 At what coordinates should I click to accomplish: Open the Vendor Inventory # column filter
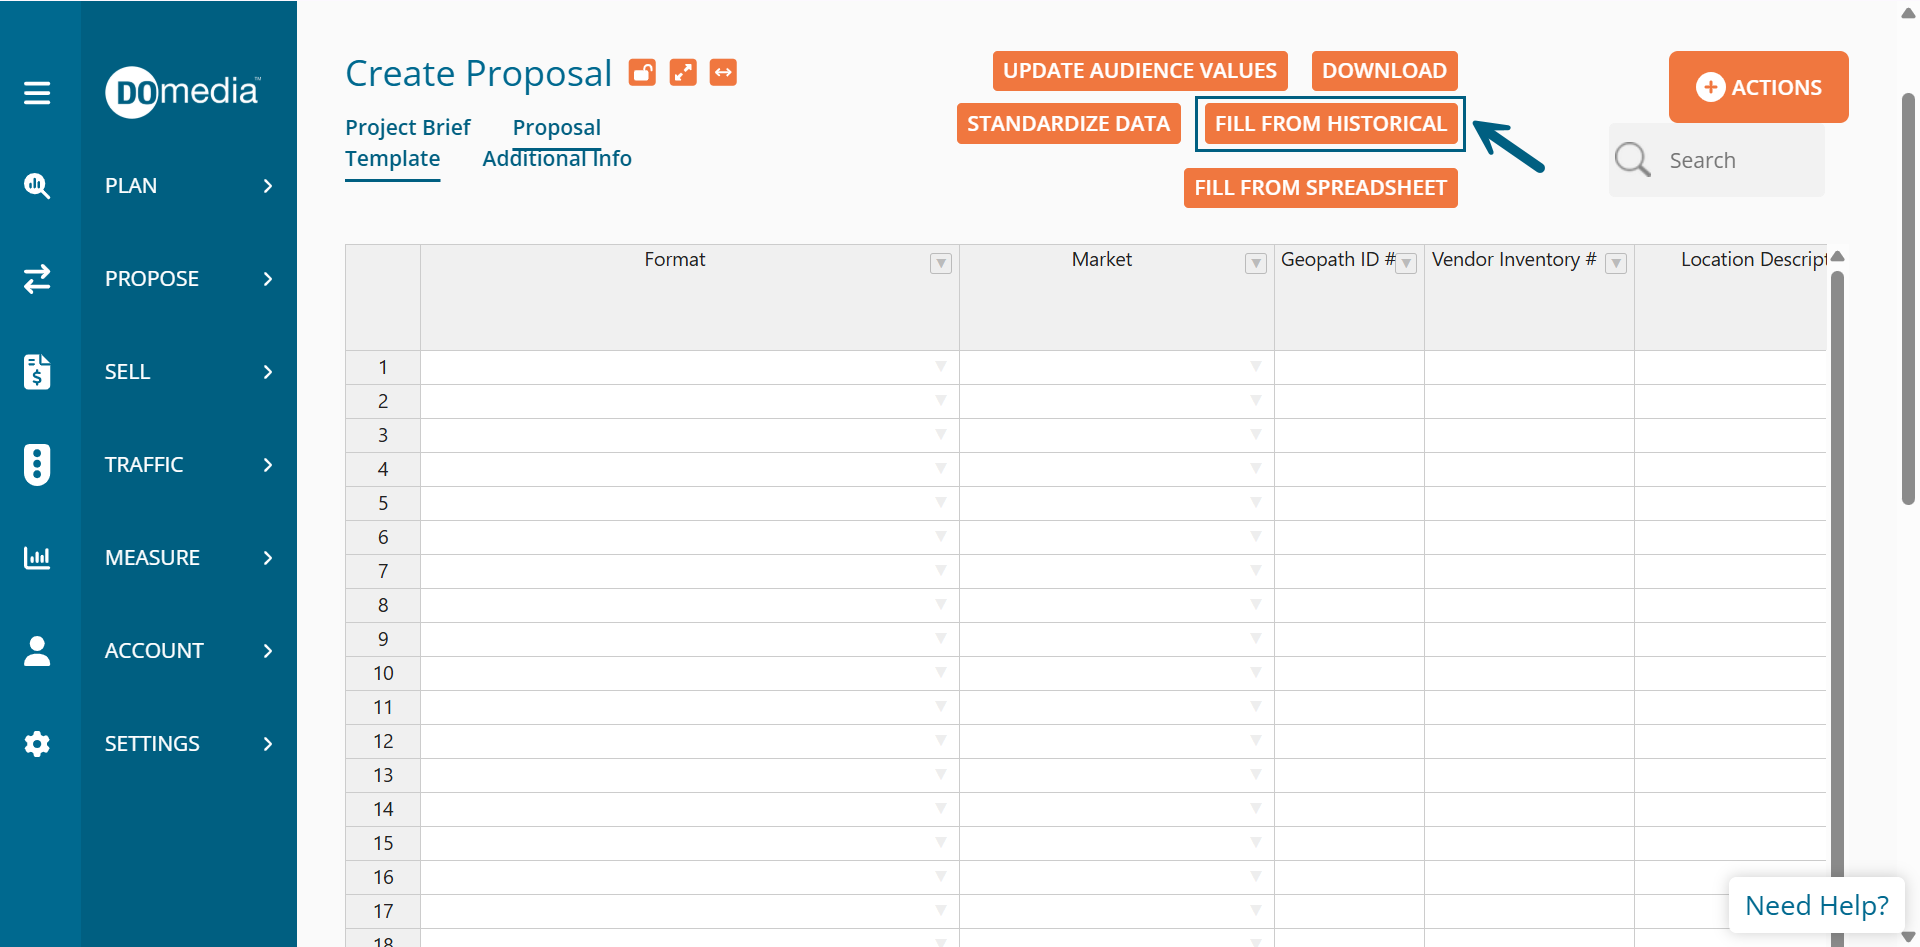point(1615,264)
